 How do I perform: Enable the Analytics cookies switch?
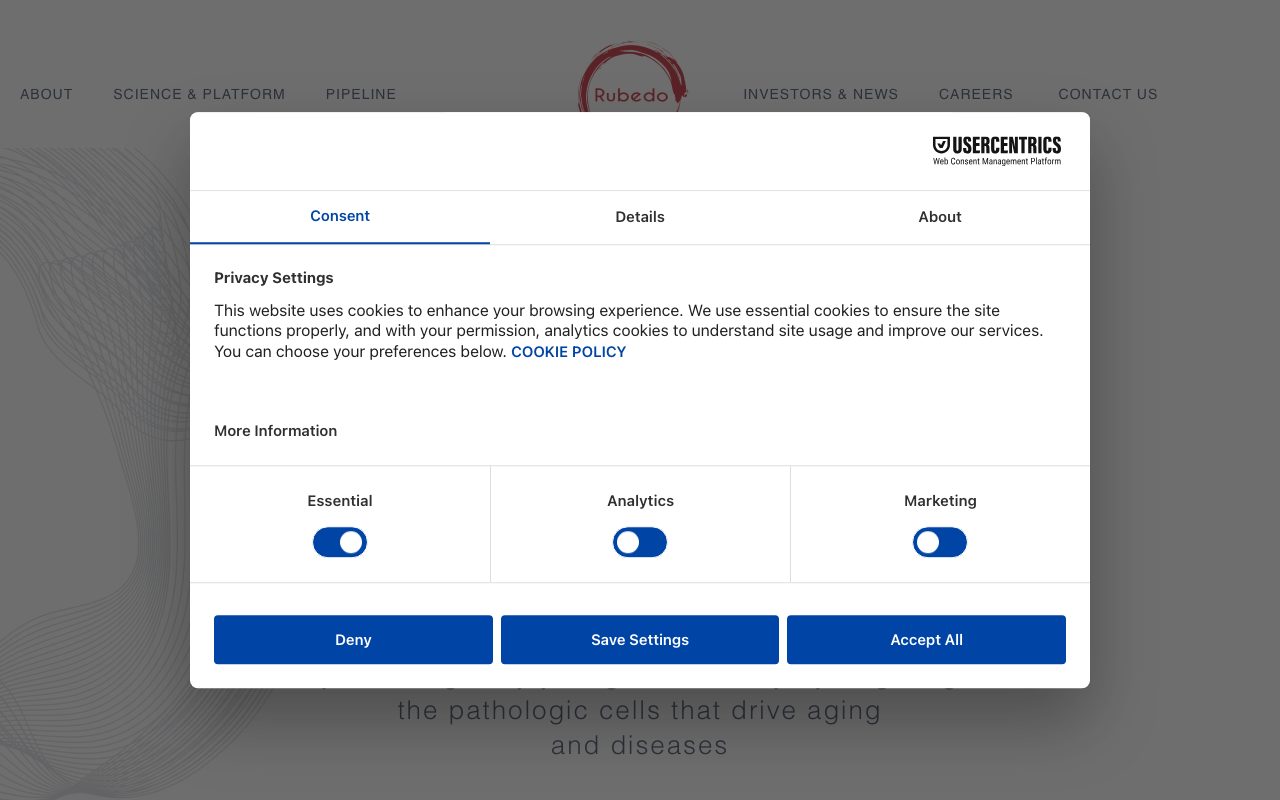[640, 543]
